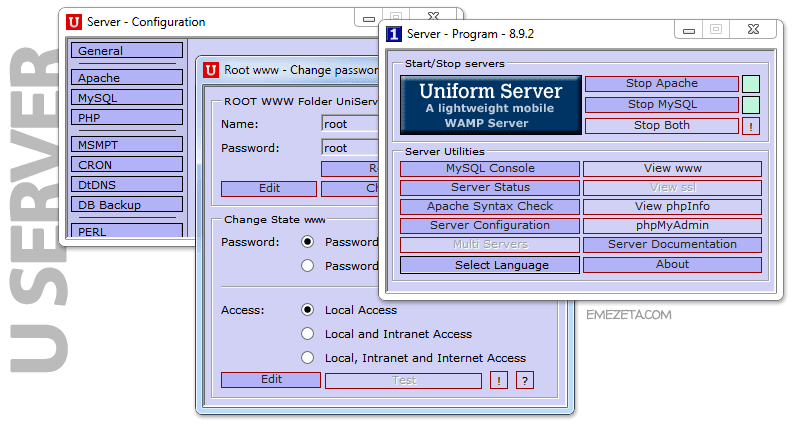The height and width of the screenshot is (426, 800).
Task: Open the MySQL Console
Action: pyautogui.click(x=490, y=169)
